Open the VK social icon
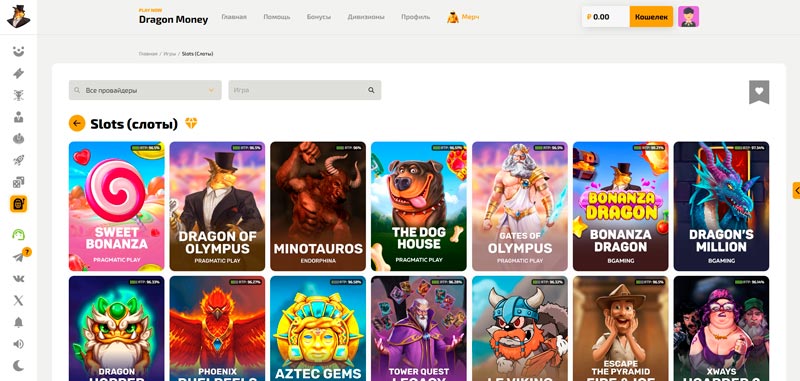Image resolution: width=800 pixels, height=381 pixels. click(x=18, y=279)
